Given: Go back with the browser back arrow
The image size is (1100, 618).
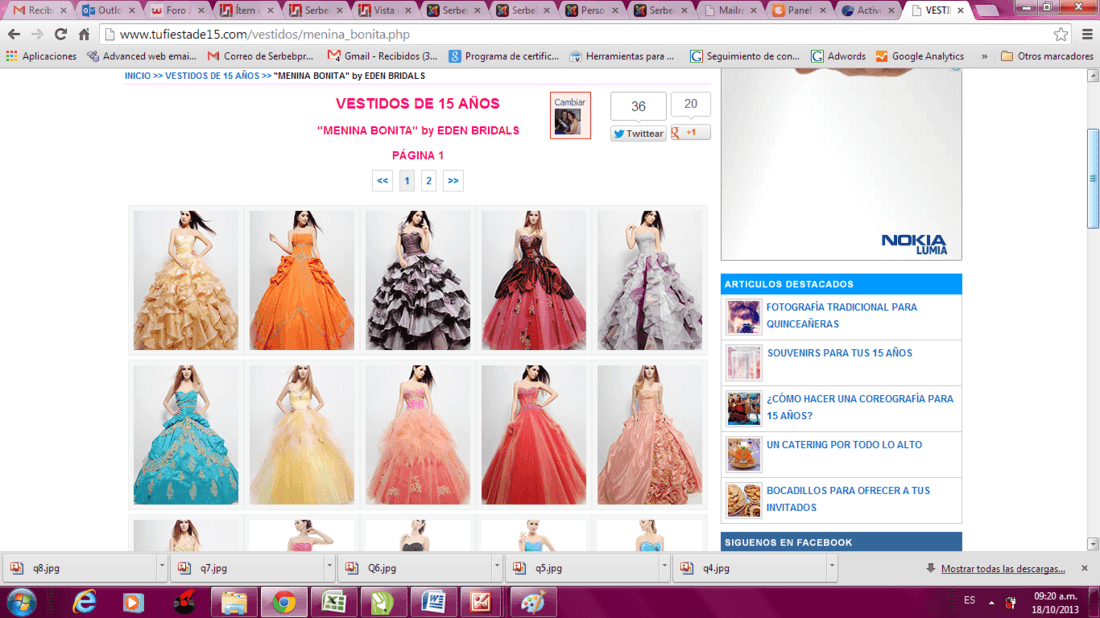Looking at the screenshot, I should (x=14, y=34).
